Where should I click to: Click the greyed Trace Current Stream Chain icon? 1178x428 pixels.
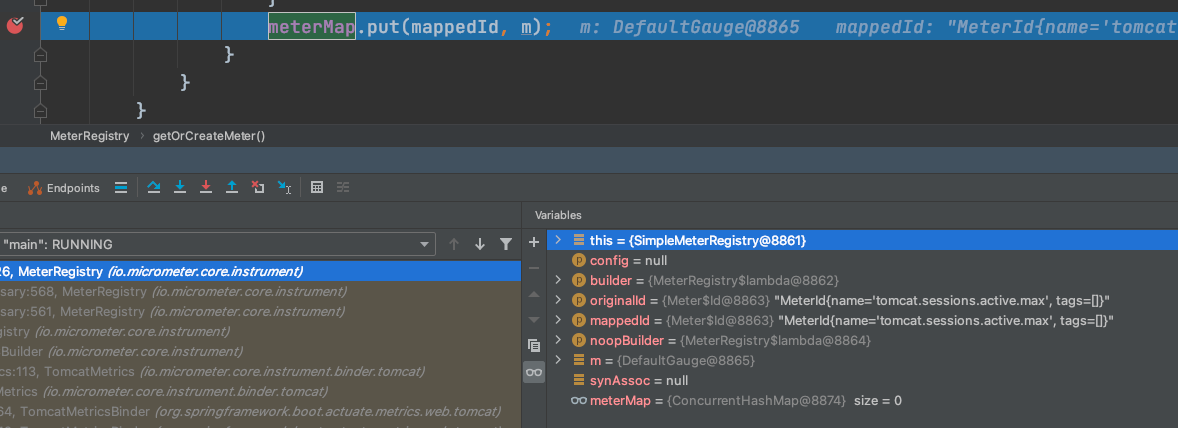pyautogui.click(x=343, y=188)
